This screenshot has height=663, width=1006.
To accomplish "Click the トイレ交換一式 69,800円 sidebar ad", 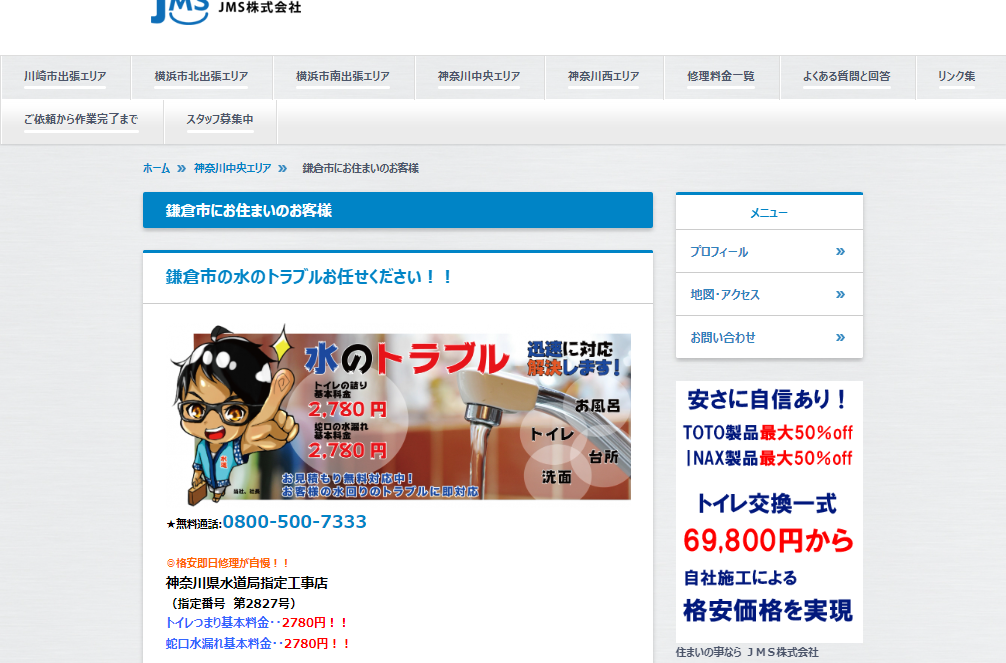I will tap(768, 511).
